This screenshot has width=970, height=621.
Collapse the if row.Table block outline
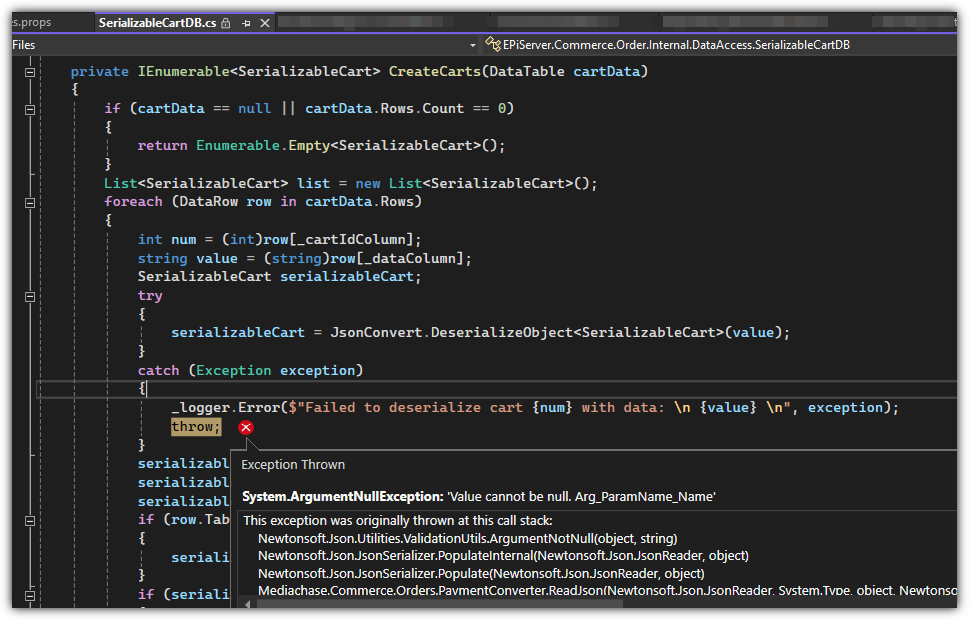tap(30, 520)
